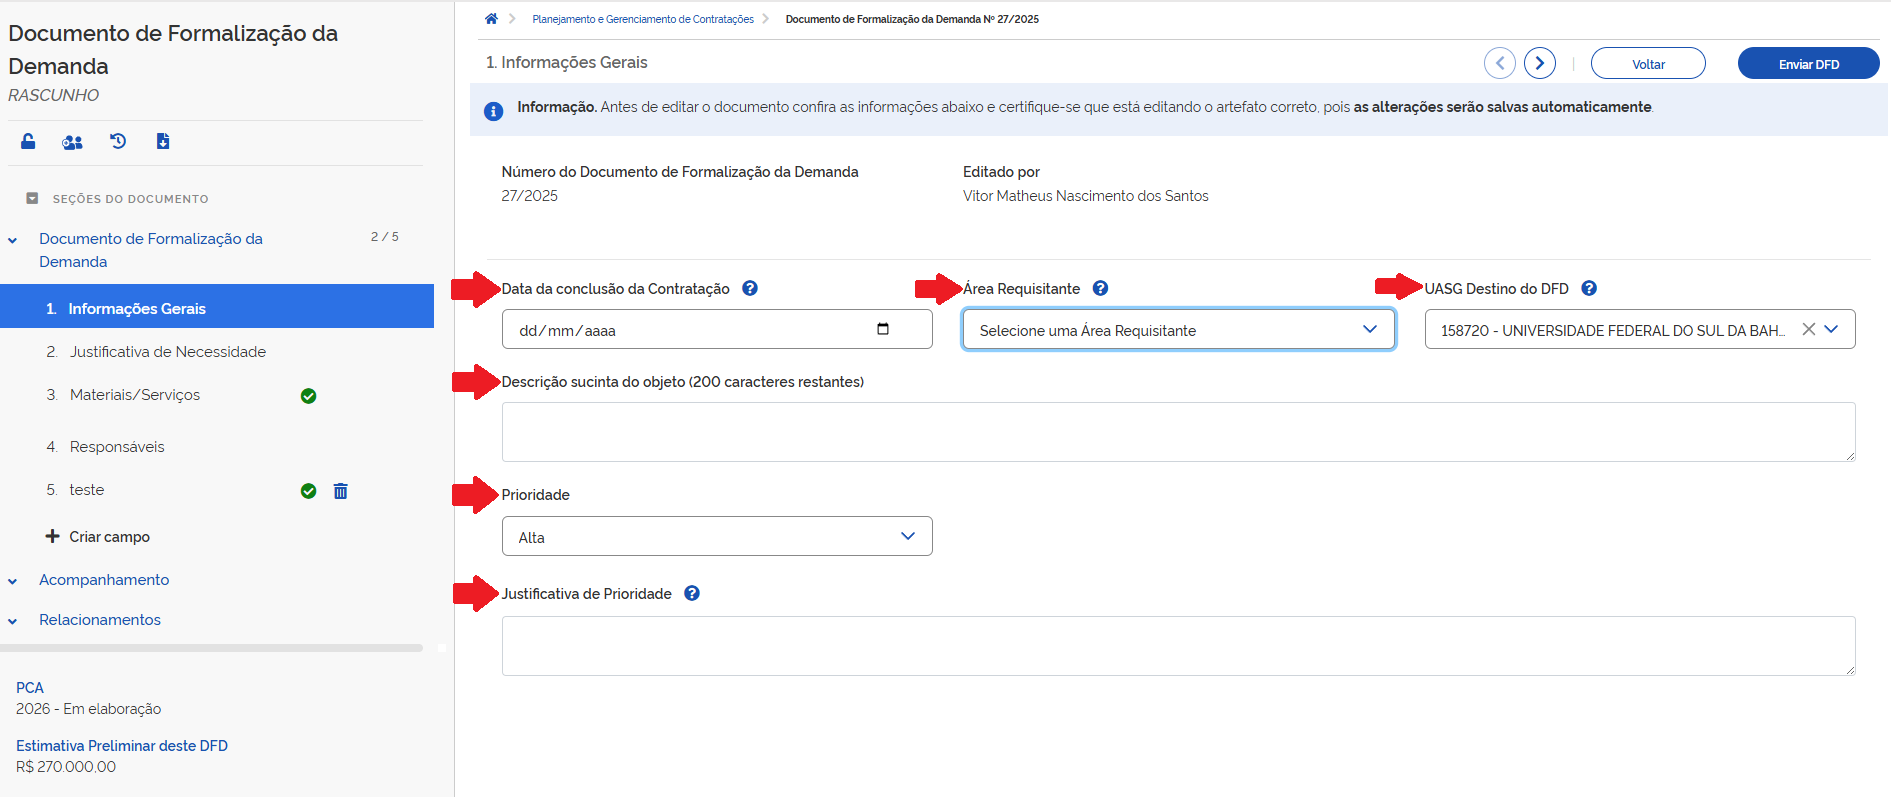Click the Enviar DFD button

coord(1808,64)
